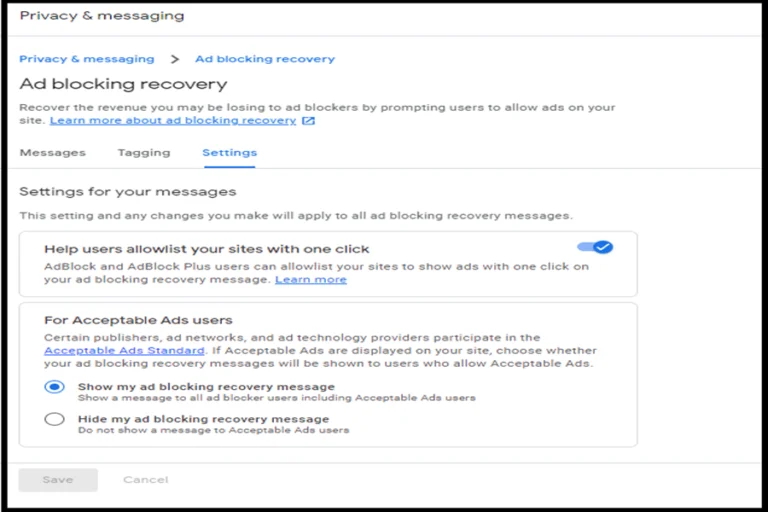This screenshot has height=512, width=768.
Task: Go to Privacy & messaging breadcrumb link
Action: tap(87, 59)
